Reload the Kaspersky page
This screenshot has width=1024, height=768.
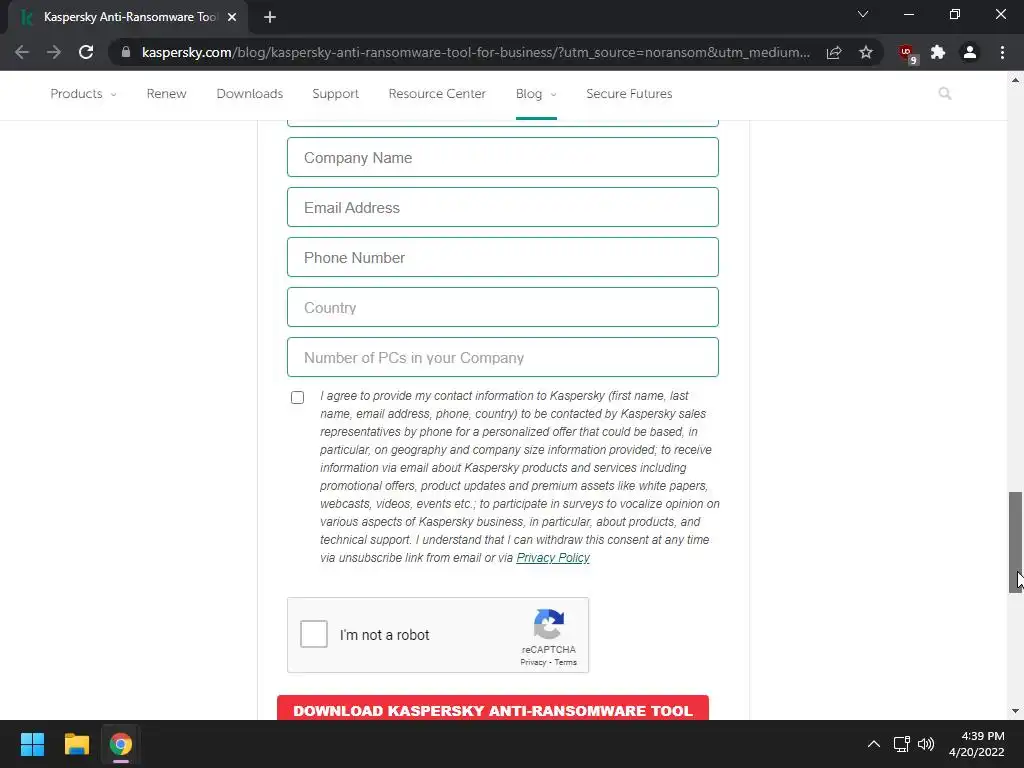[x=86, y=52]
